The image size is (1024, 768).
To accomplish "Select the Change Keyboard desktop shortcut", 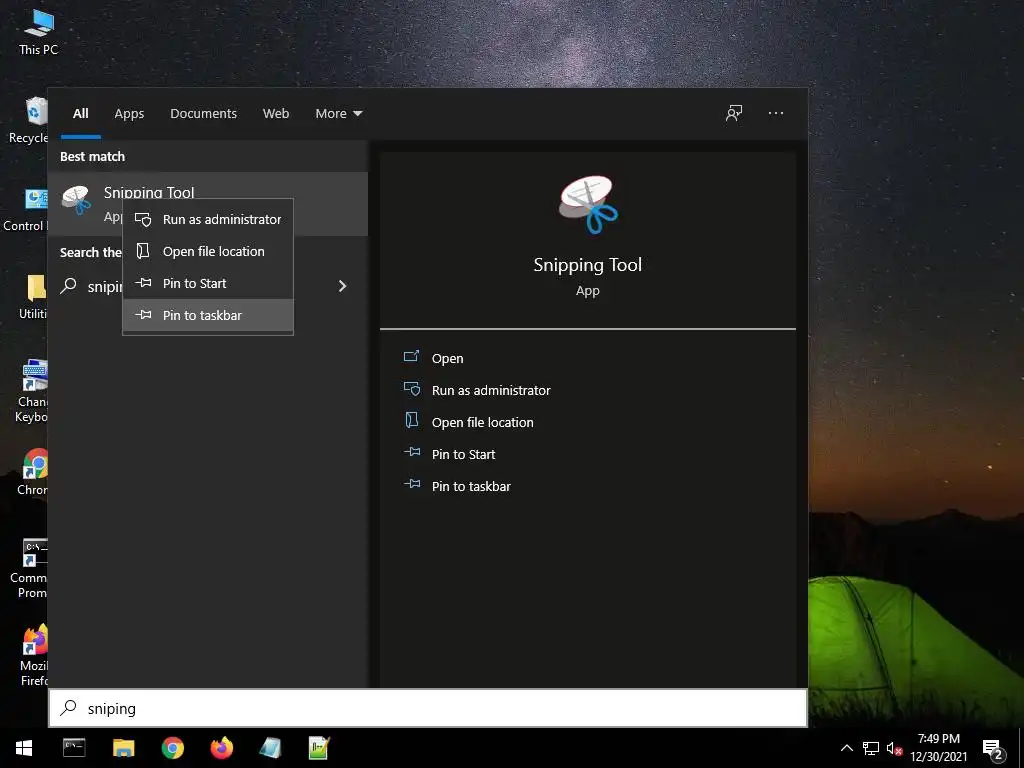I will (x=31, y=391).
